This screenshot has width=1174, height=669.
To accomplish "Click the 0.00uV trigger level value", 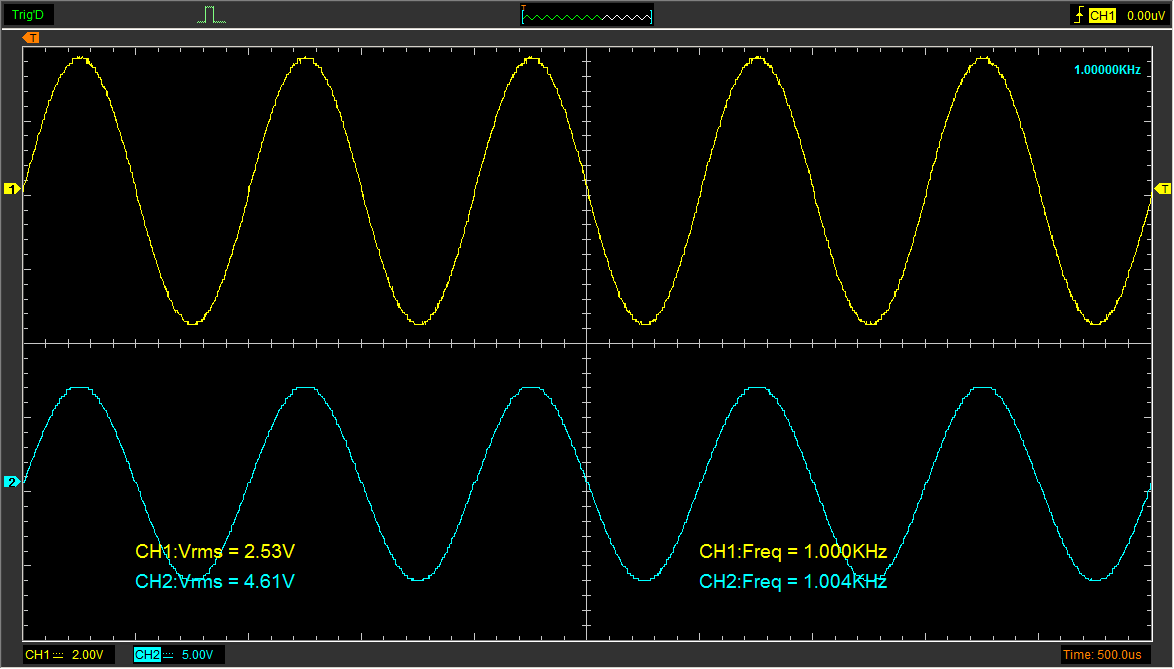I will point(1146,16).
